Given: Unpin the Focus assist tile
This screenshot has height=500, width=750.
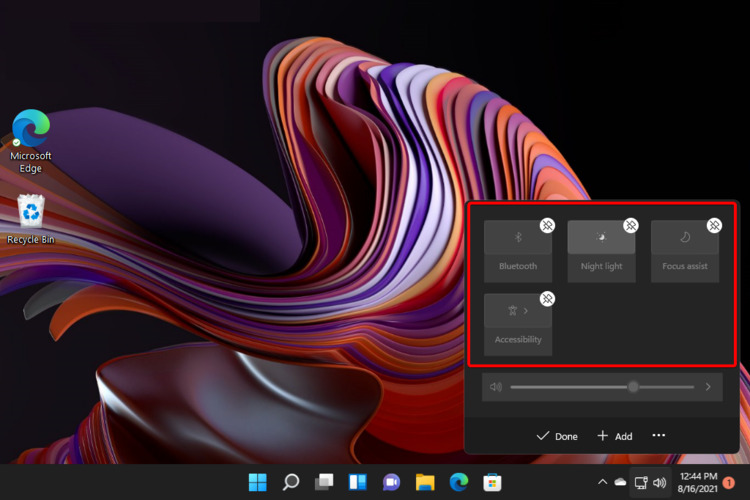Looking at the screenshot, I should [714, 226].
